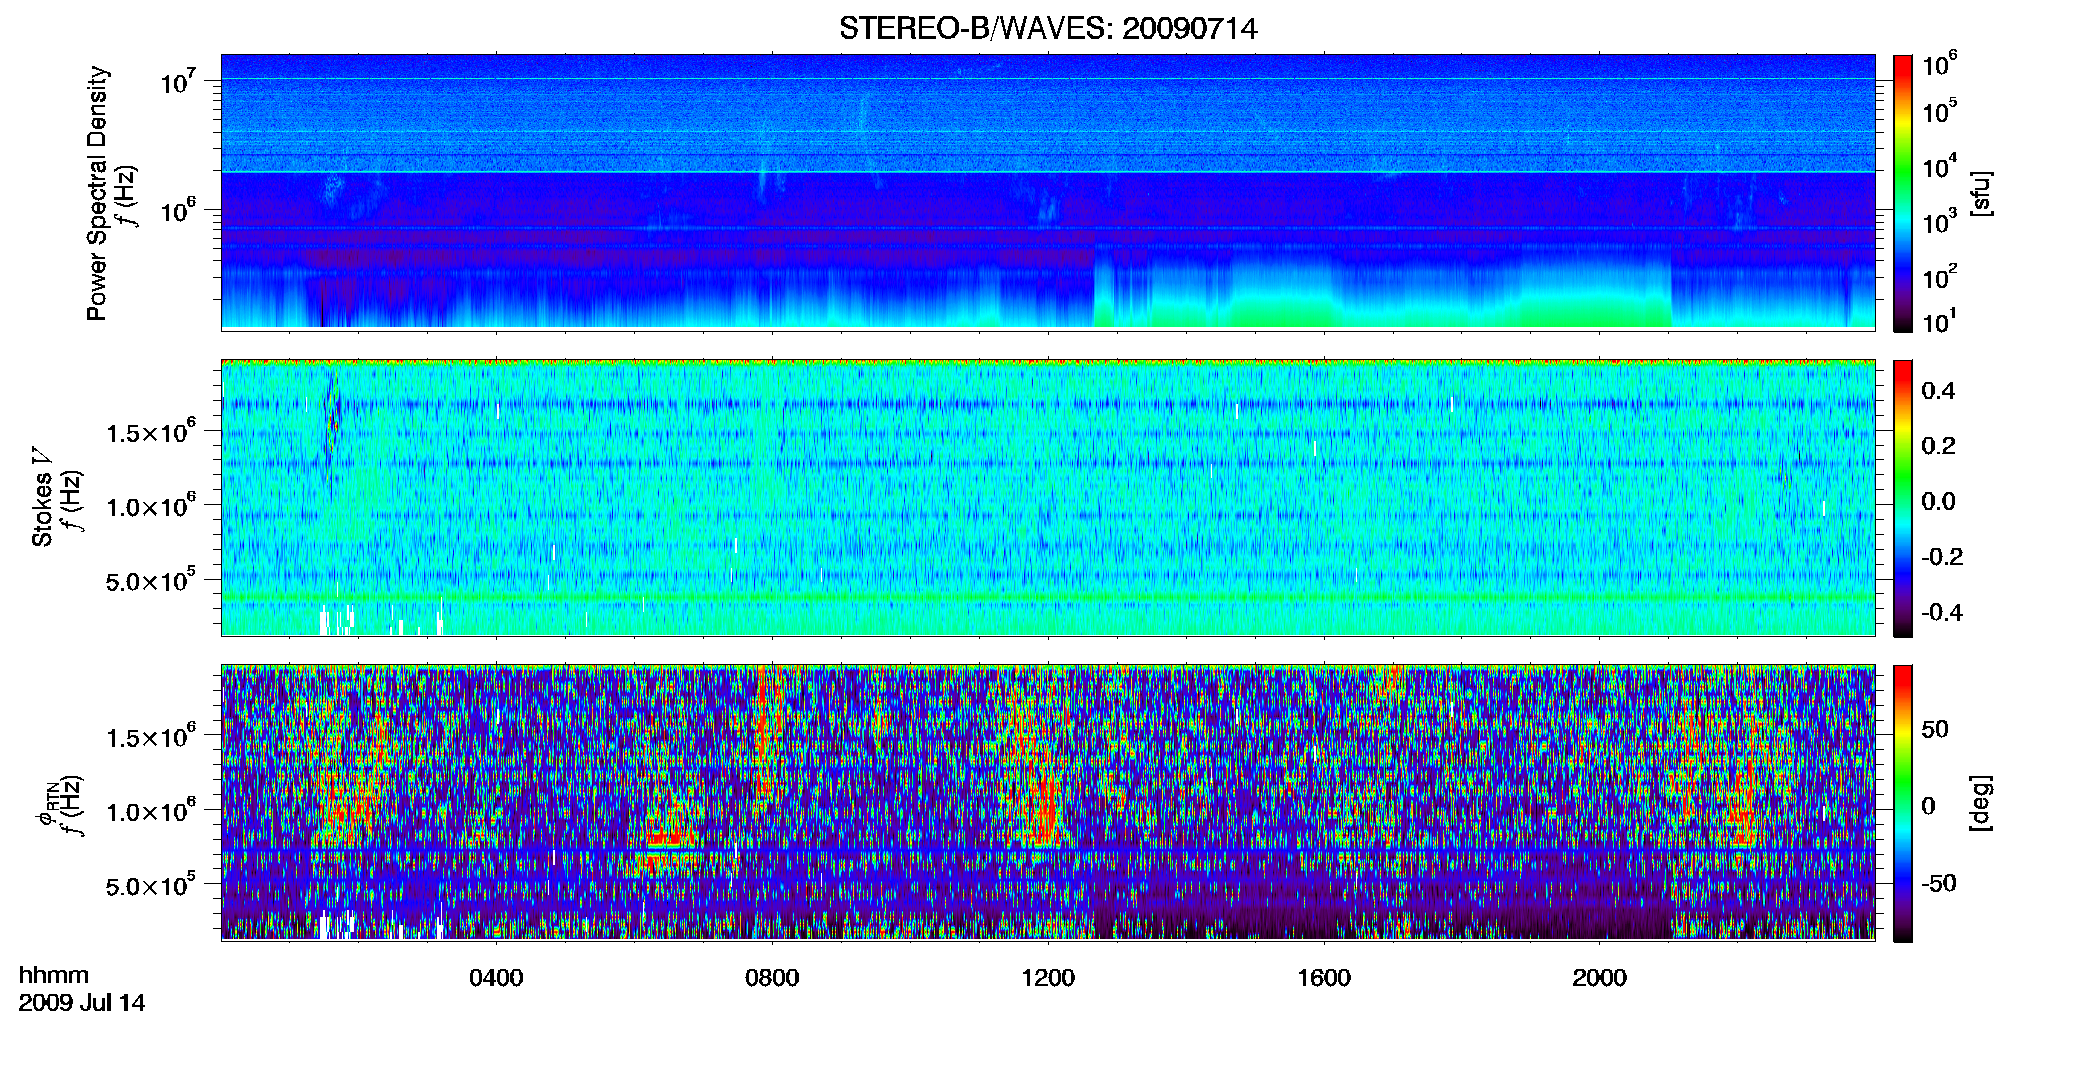2096x1080 pixels.
Task: Select the 0 label on the degrees color bar
Action: (x=1928, y=806)
